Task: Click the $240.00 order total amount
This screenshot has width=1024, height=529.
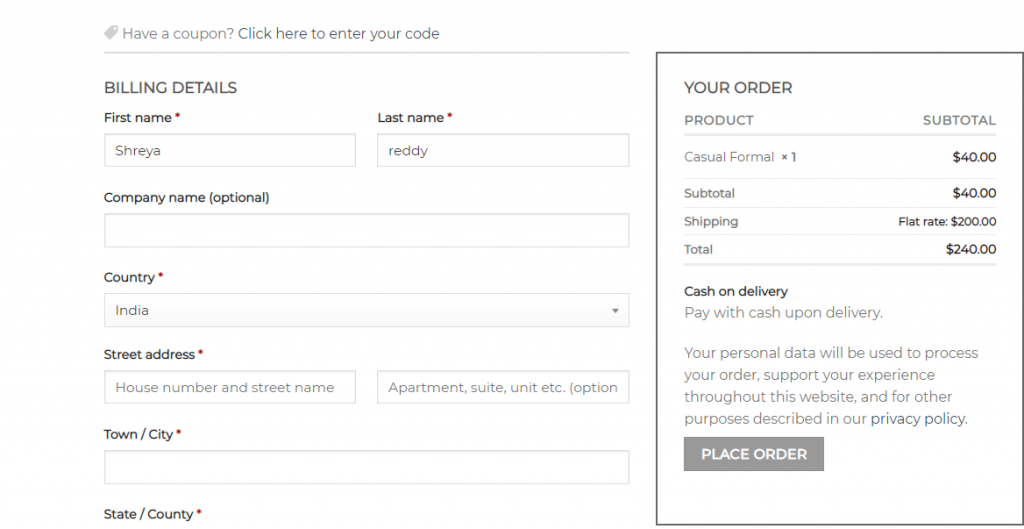Action: (x=971, y=249)
